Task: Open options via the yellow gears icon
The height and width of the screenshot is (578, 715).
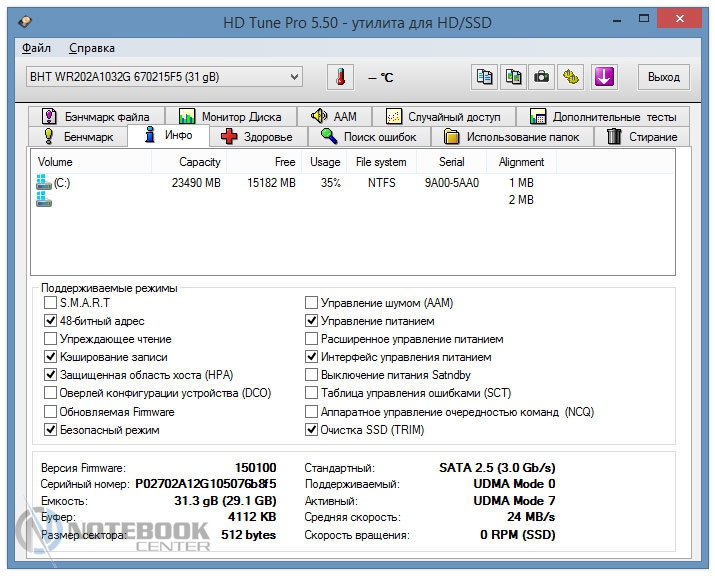Action: 571,77
